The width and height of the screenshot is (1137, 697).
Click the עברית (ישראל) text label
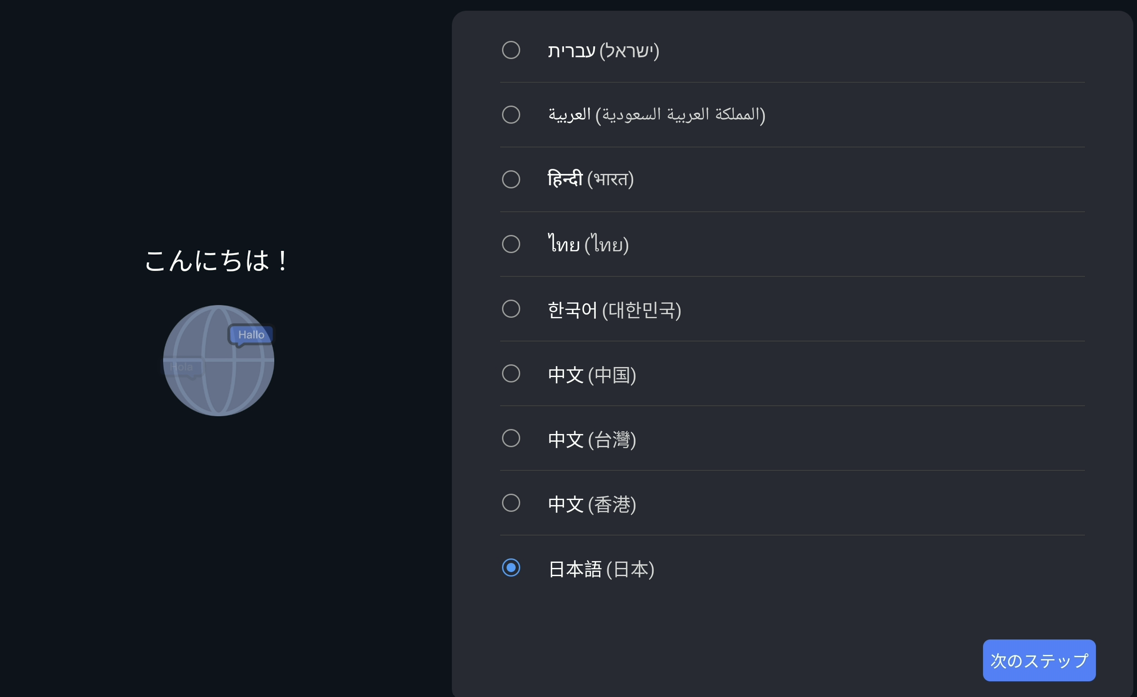603,51
